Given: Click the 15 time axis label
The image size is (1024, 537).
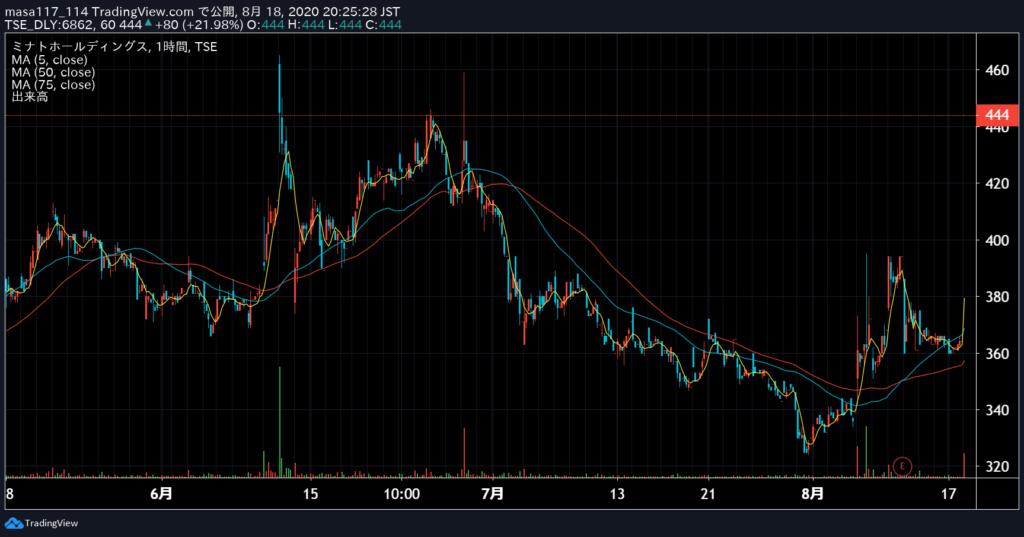Looking at the screenshot, I should pos(310,494).
